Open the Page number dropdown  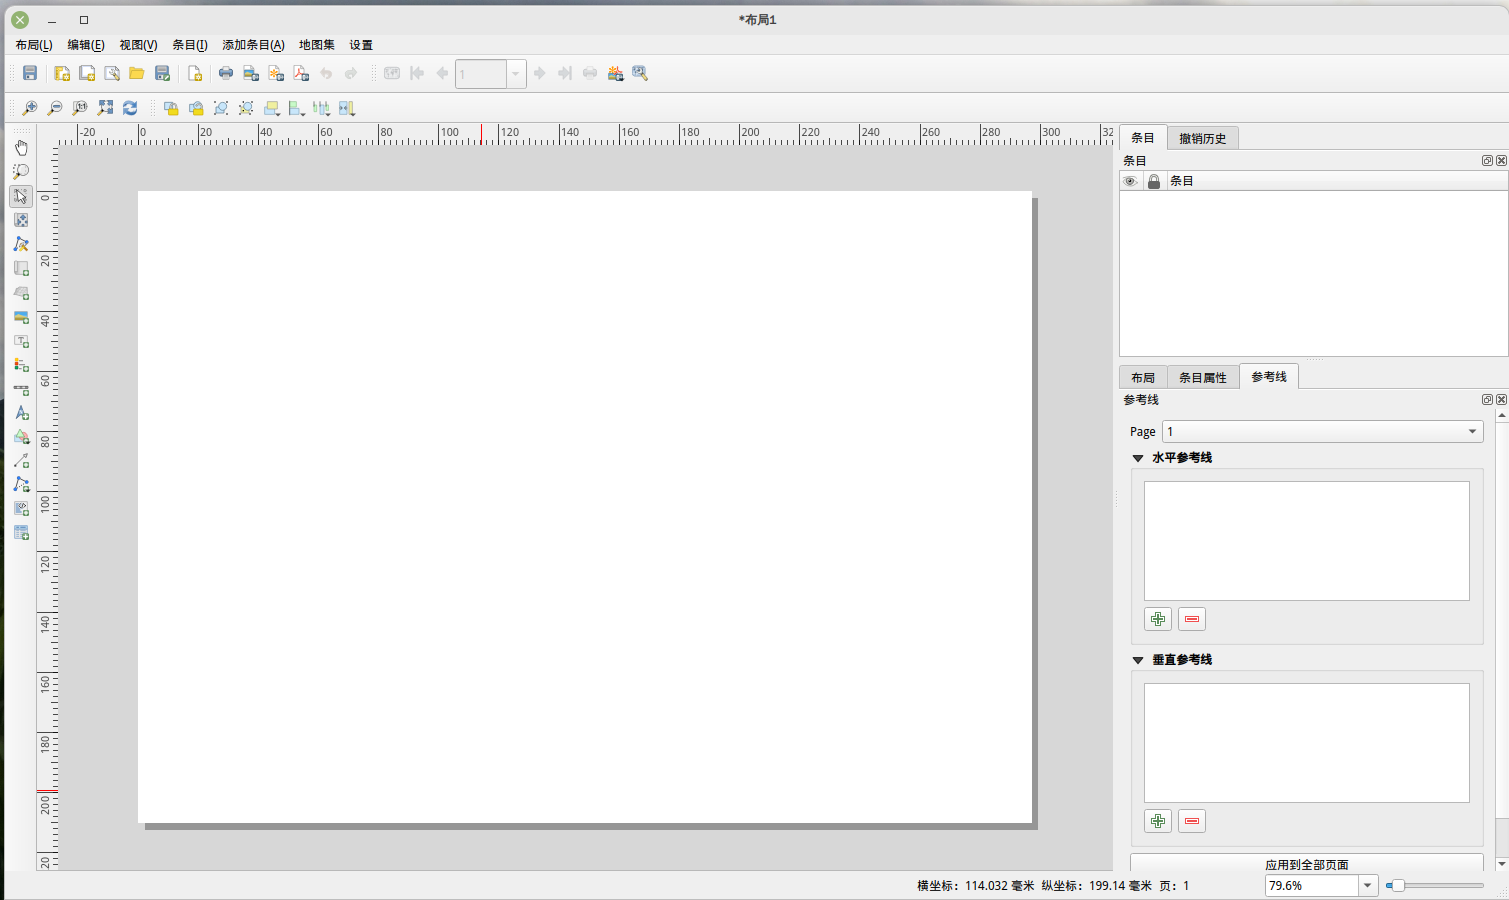click(x=1322, y=432)
